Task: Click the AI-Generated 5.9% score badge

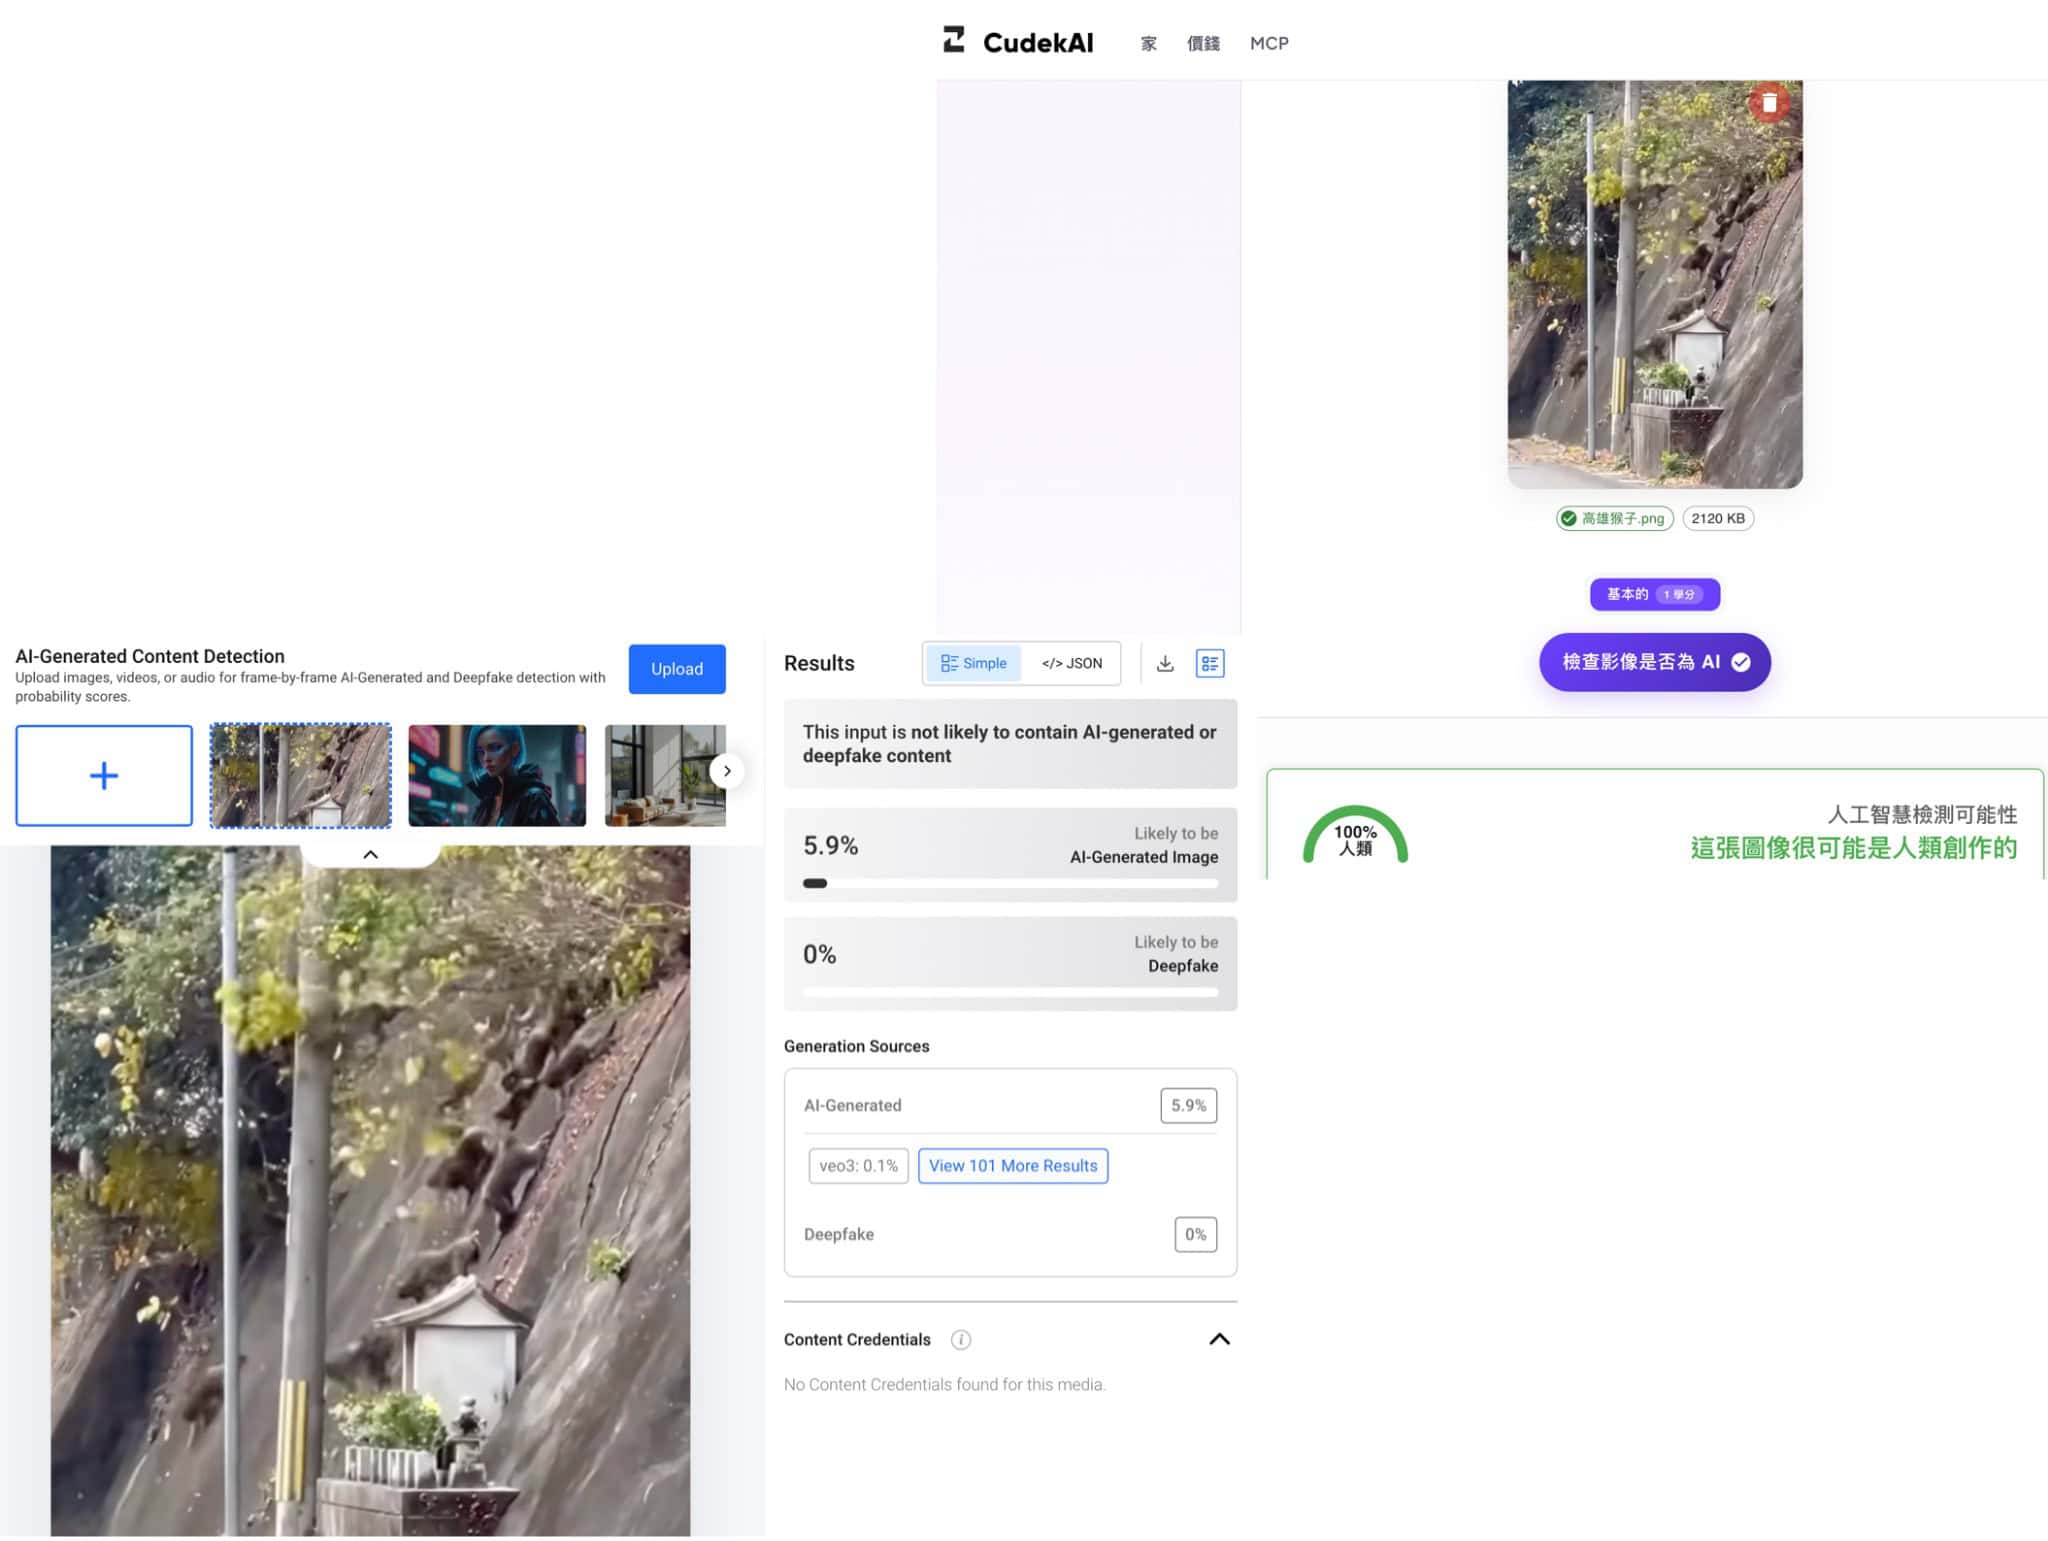Action: 1189,1105
